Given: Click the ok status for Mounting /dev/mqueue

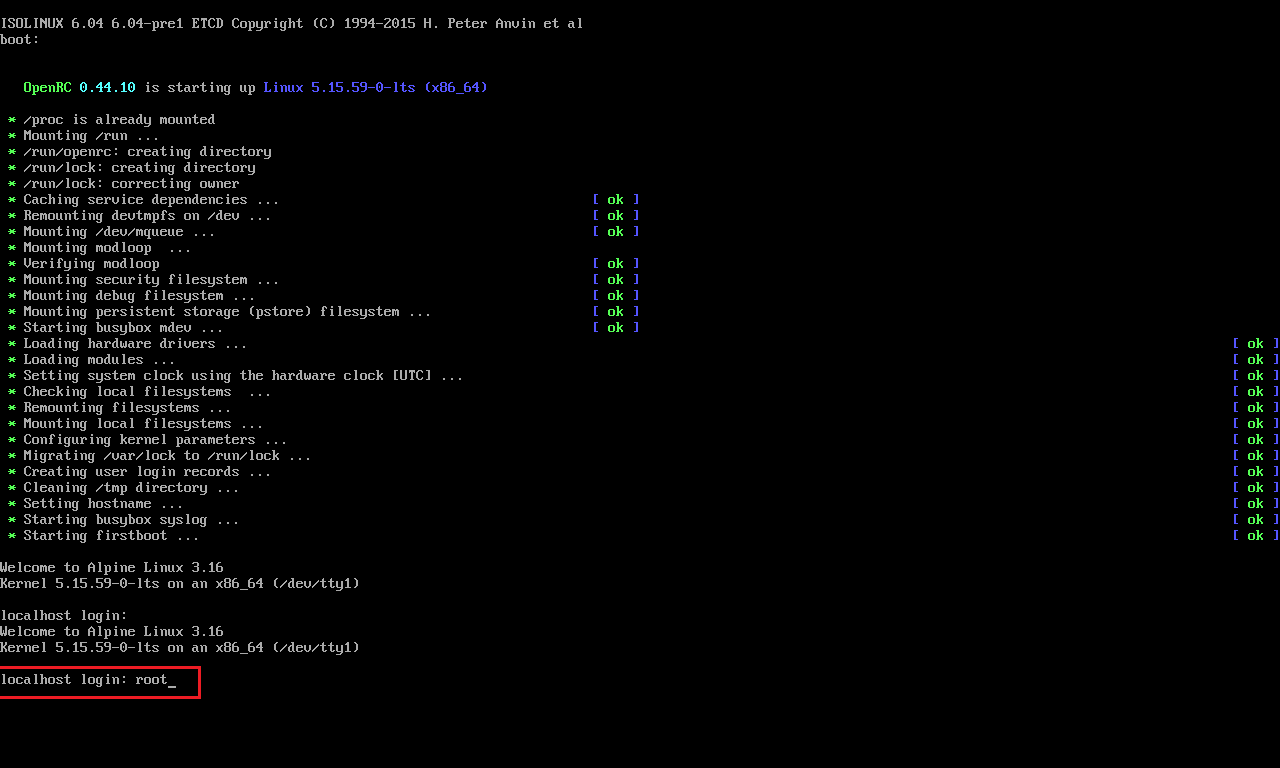Looking at the screenshot, I should tap(616, 232).
